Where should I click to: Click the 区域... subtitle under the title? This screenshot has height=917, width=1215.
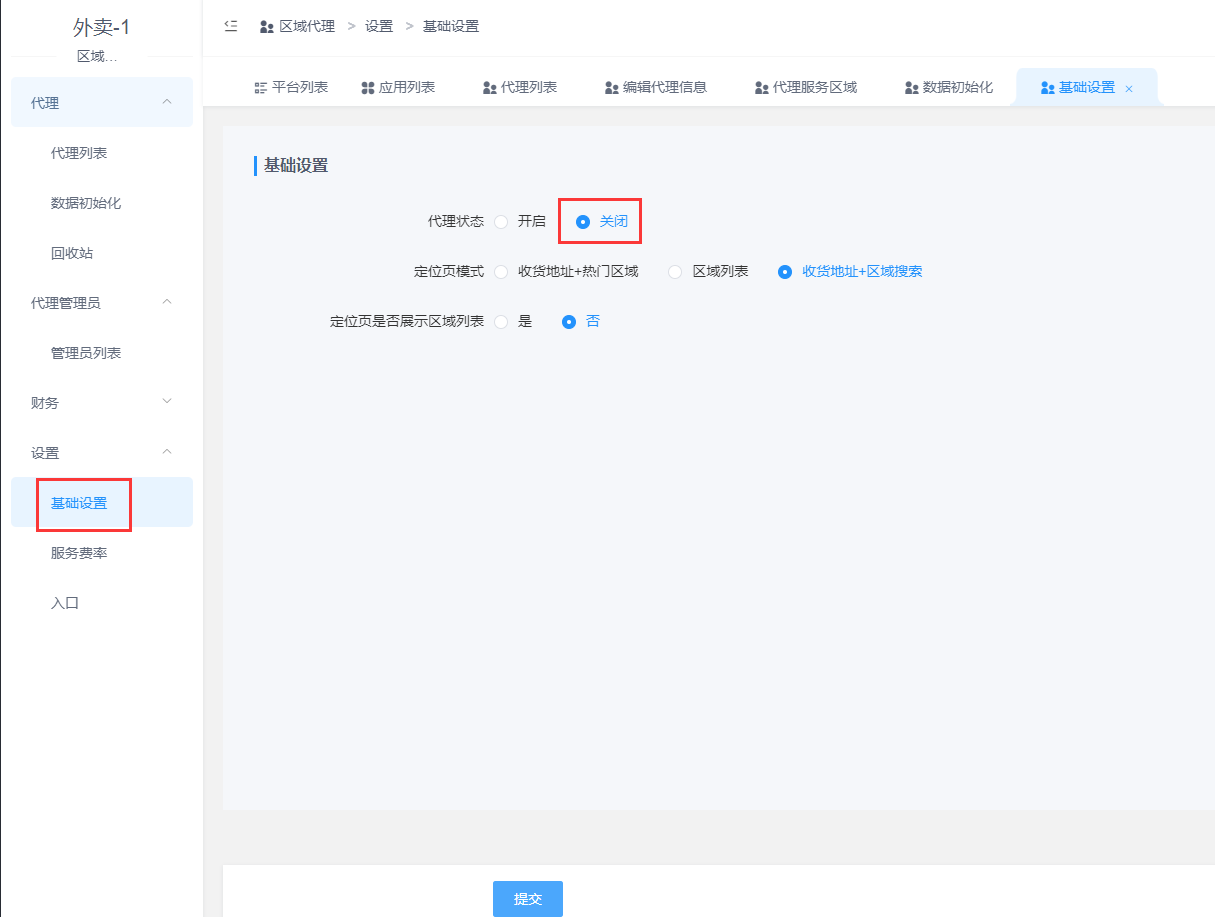pyautogui.click(x=97, y=56)
